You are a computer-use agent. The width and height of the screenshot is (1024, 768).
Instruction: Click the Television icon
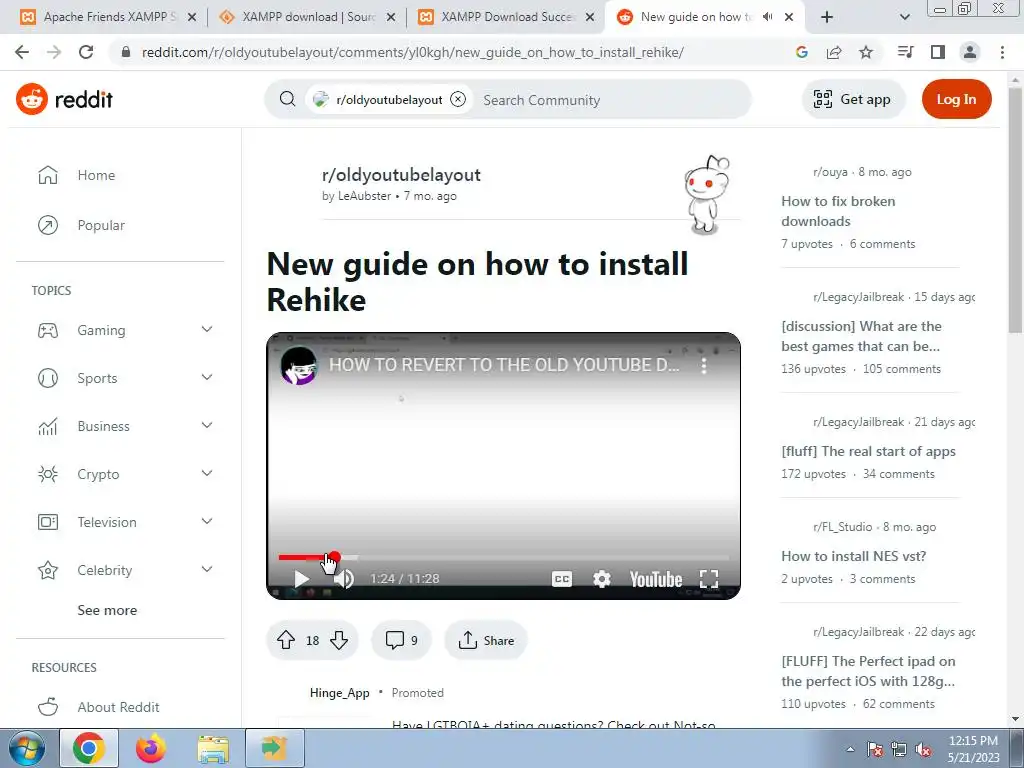click(x=48, y=522)
